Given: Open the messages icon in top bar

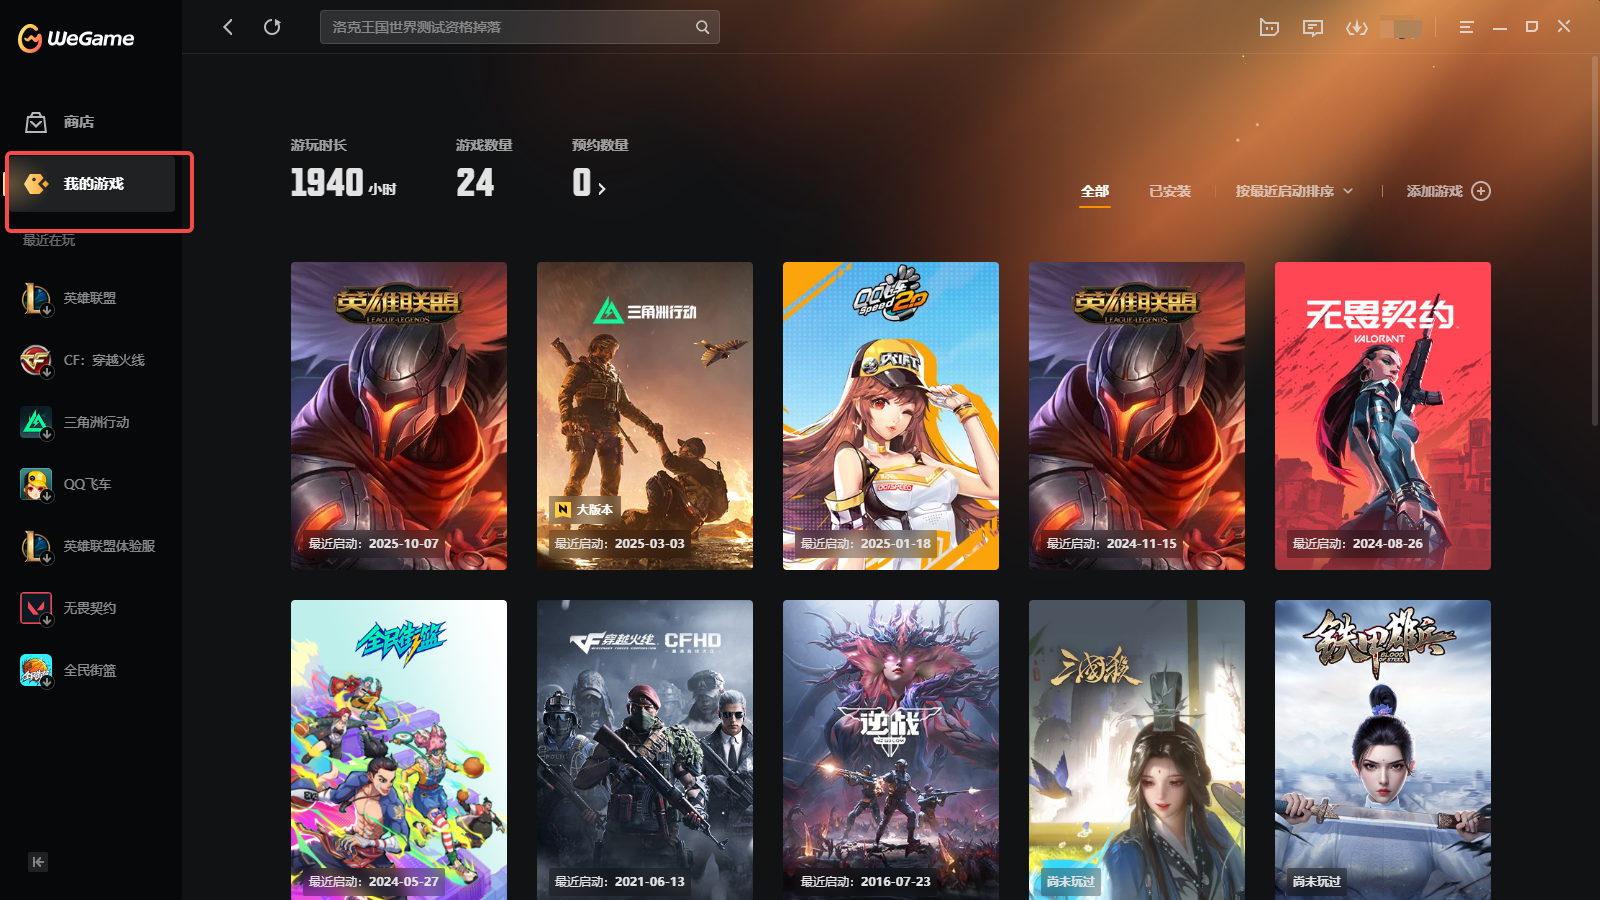Looking at the screenshot, I should click(x=1313, y=27).
